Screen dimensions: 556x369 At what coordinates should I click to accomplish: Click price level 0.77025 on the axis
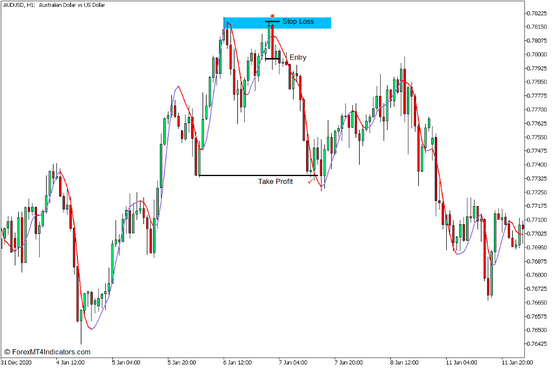[x=536, y=234]
